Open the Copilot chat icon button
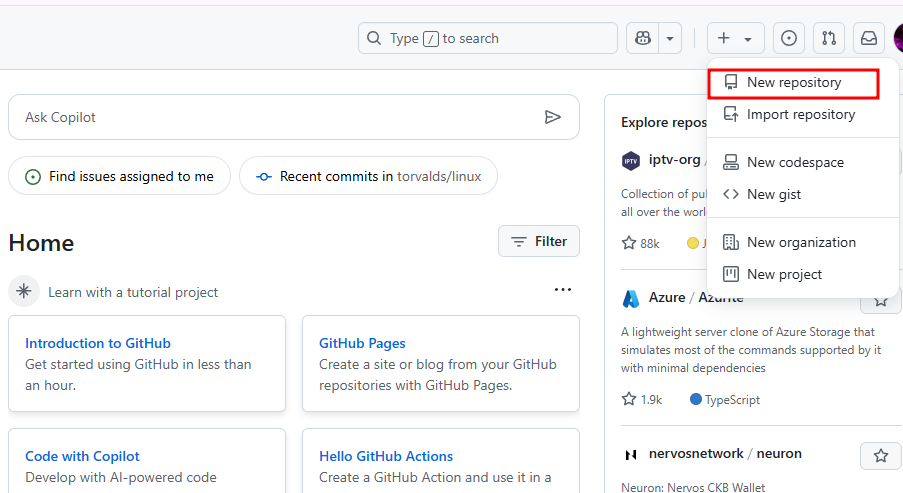Screen dimensions: 903x493 643,39
